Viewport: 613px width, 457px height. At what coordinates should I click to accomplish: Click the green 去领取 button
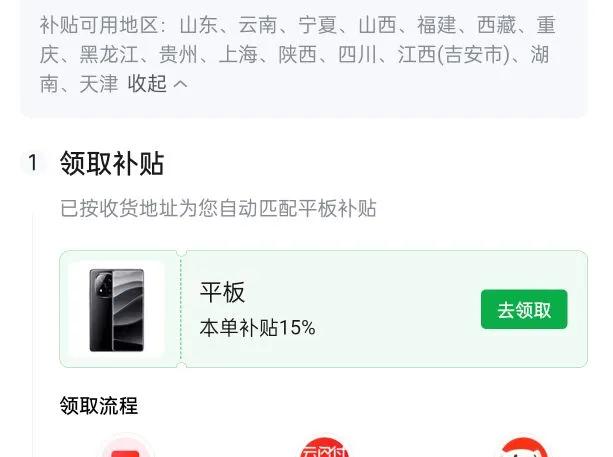click(524, 309)
